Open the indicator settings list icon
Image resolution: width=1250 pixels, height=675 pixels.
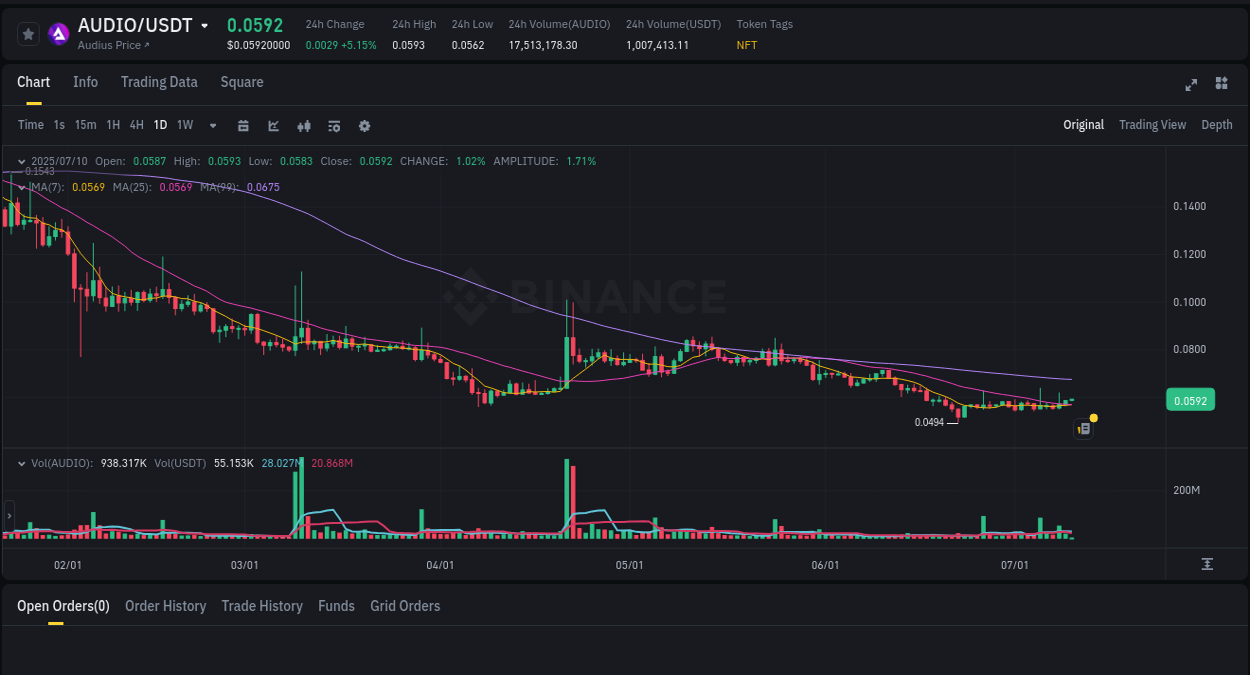pos(333,126)
